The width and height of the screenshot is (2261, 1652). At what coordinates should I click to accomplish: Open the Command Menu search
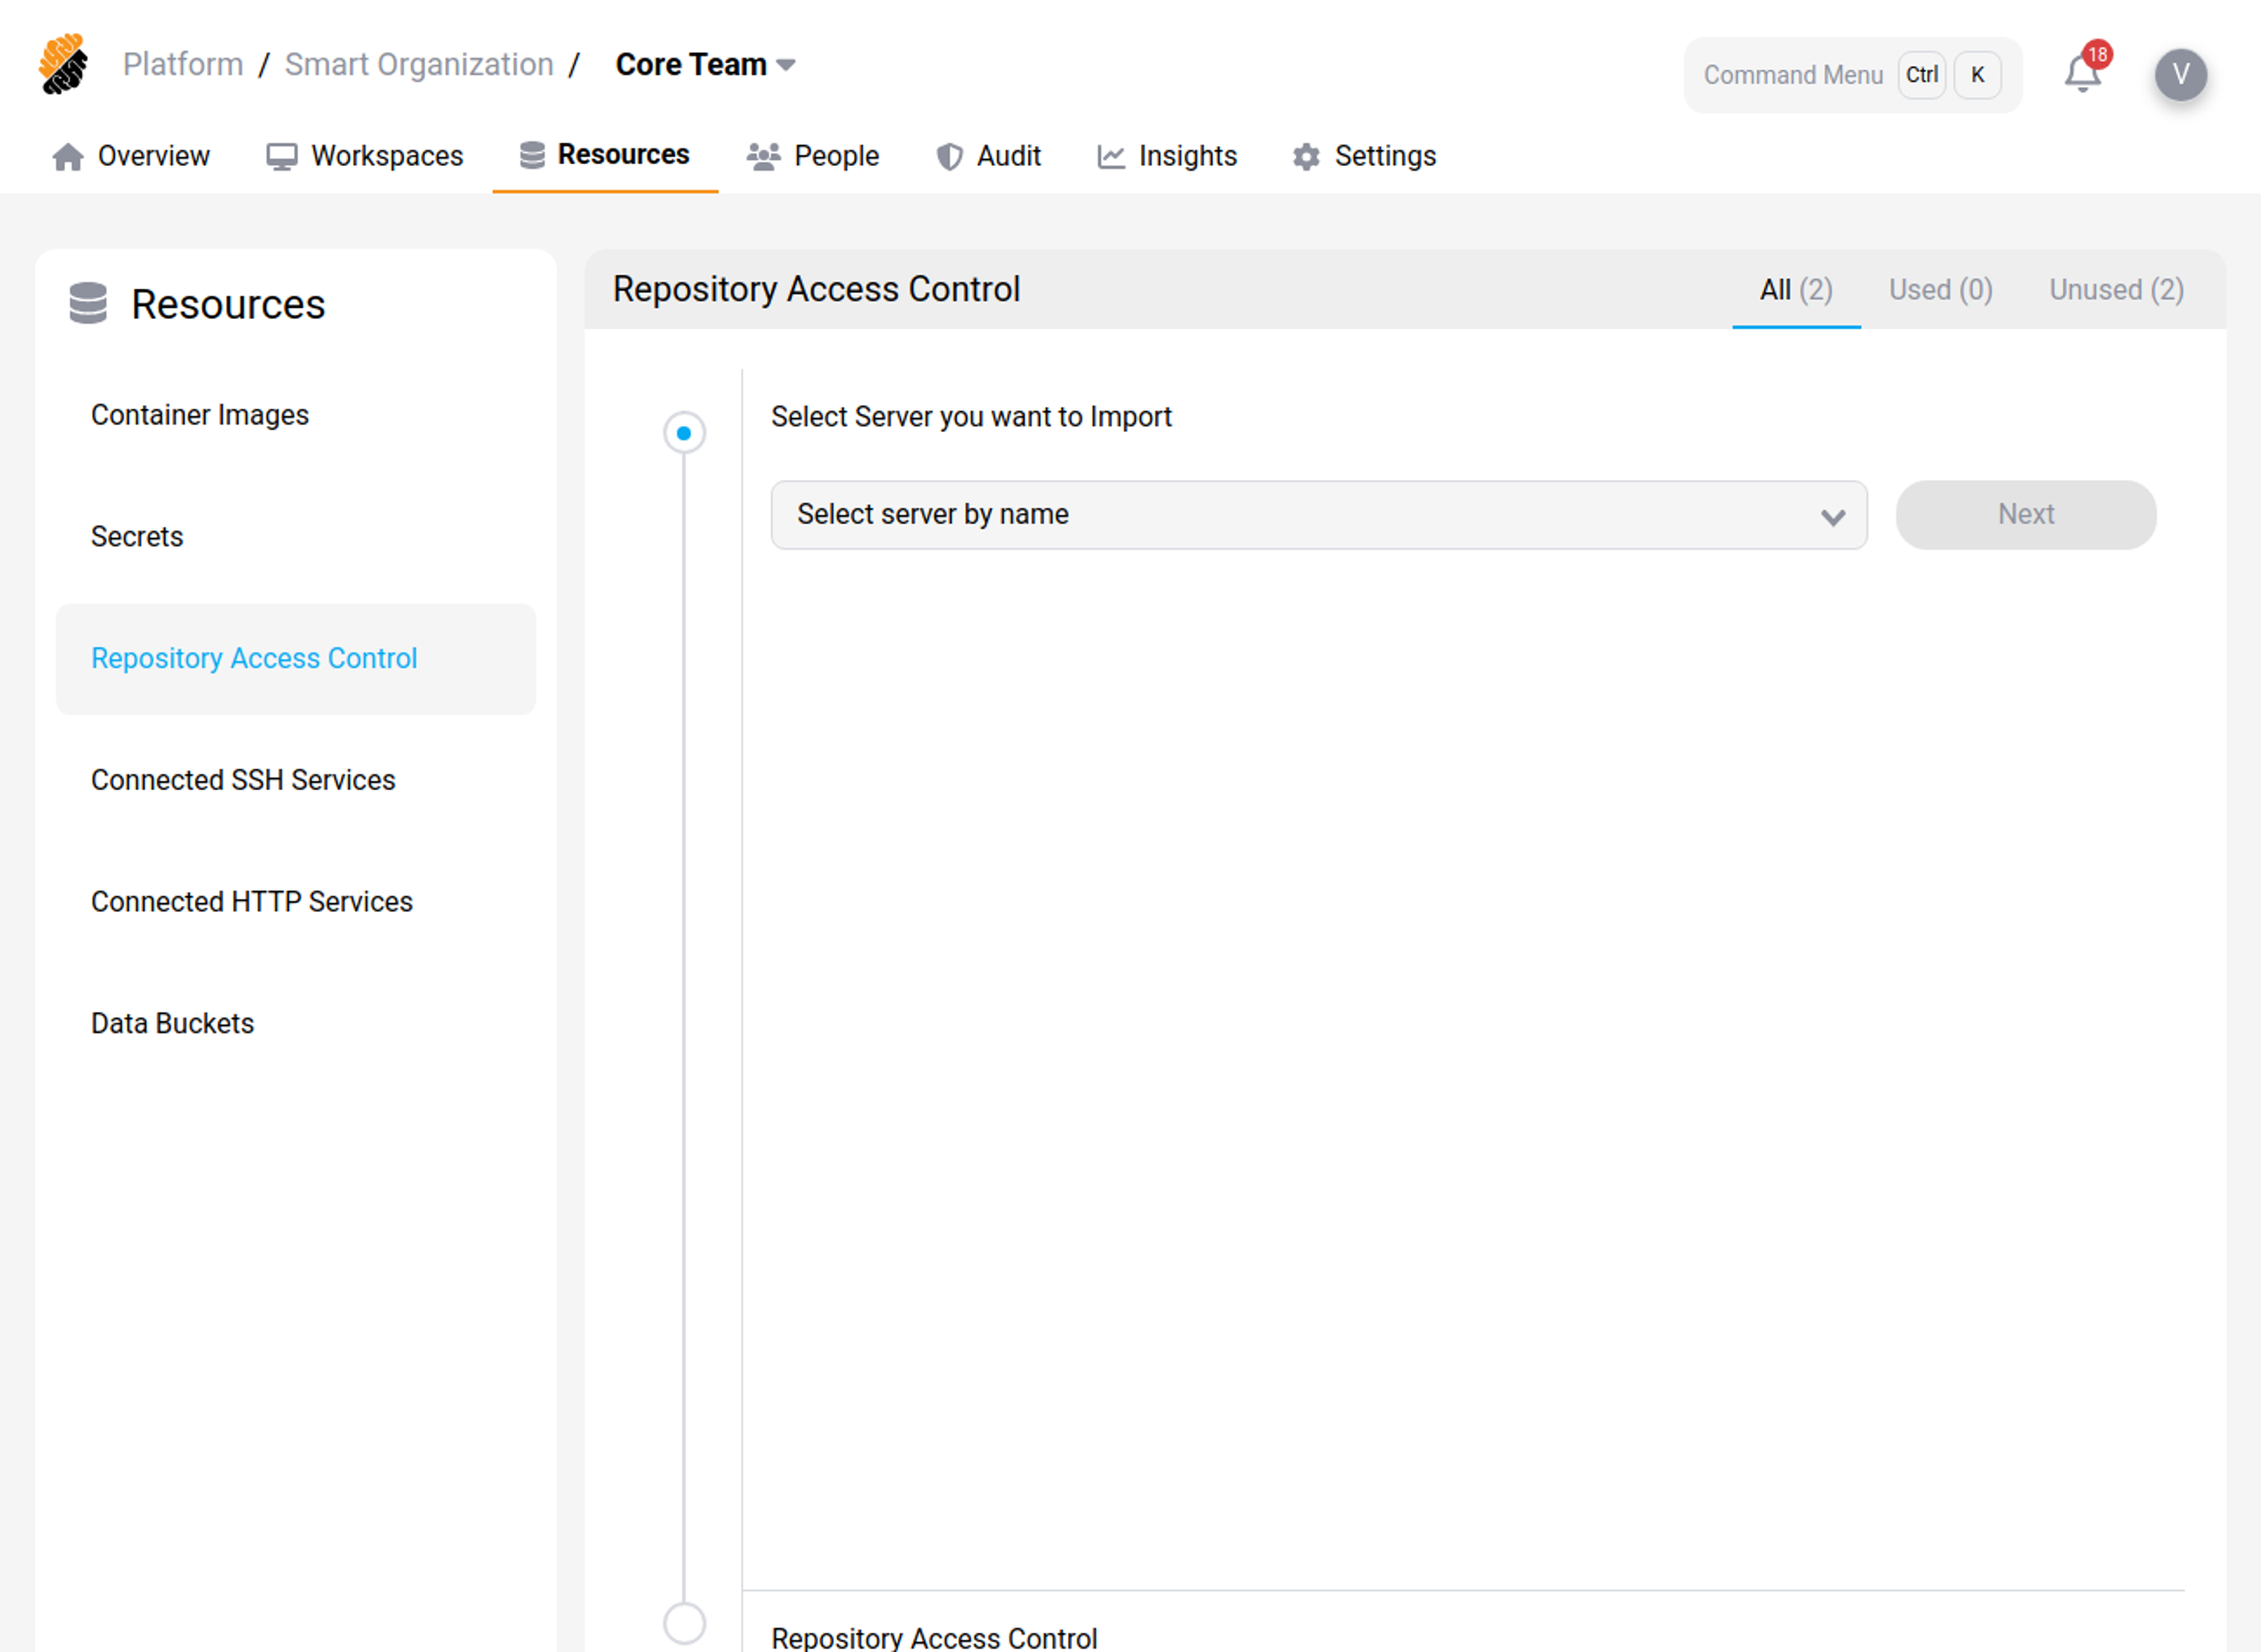(x=1852, y=75)
